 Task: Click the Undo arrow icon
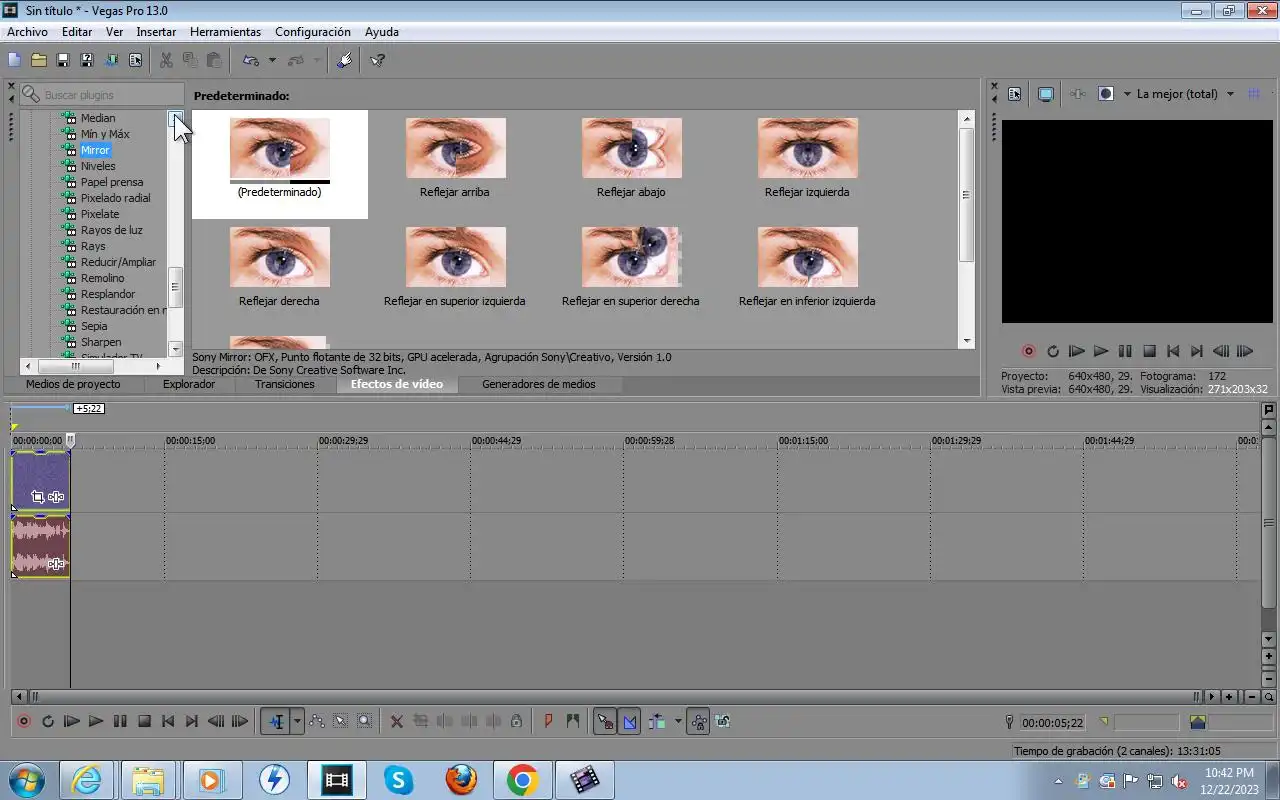tap(251, 60)
